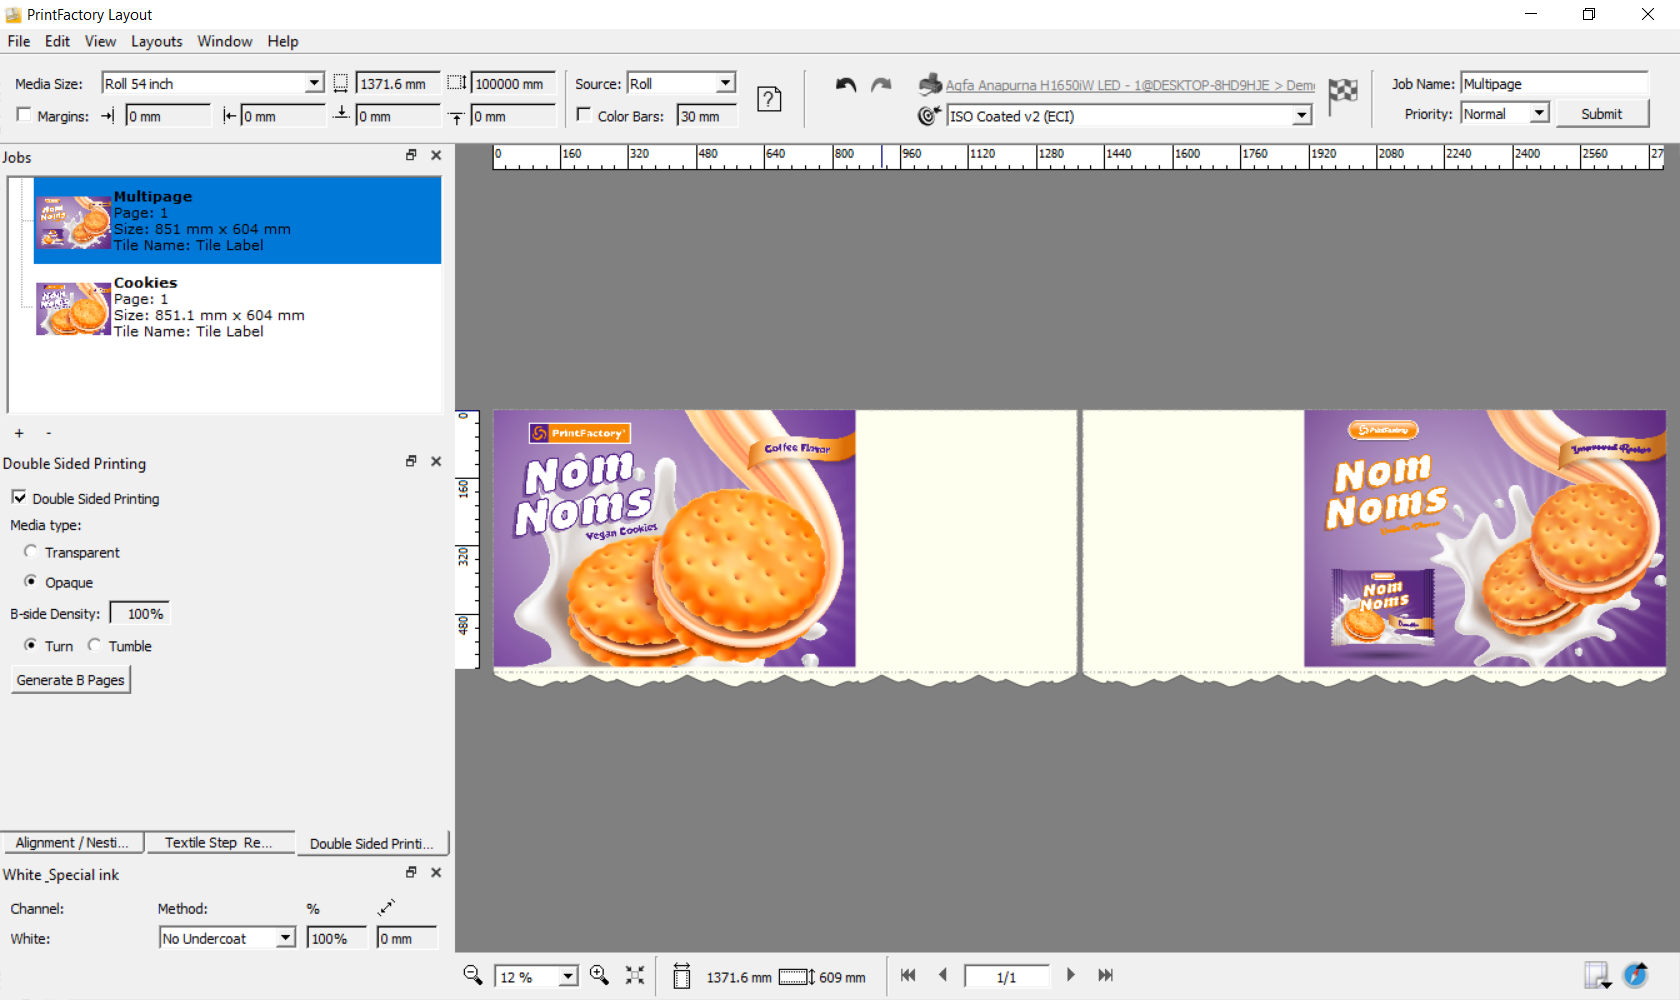Open the Layouts menu
The width and height of the screenshot is (1680, 1000).
click(x=157, y=41)
